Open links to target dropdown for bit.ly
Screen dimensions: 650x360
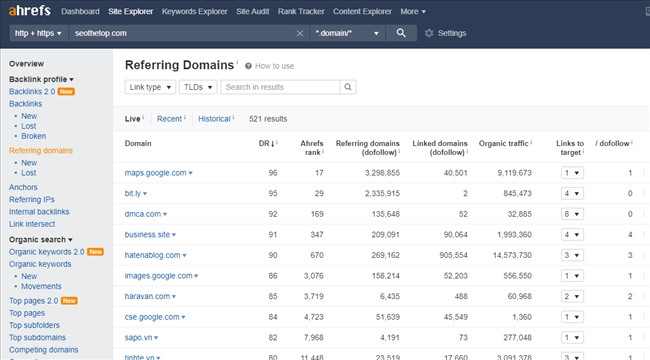(x=572, y=193)
